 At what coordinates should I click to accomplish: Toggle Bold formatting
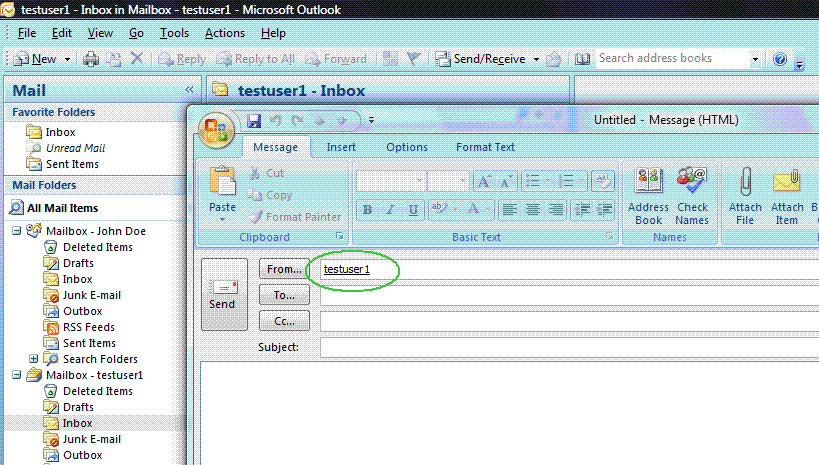tap(367, 210)
